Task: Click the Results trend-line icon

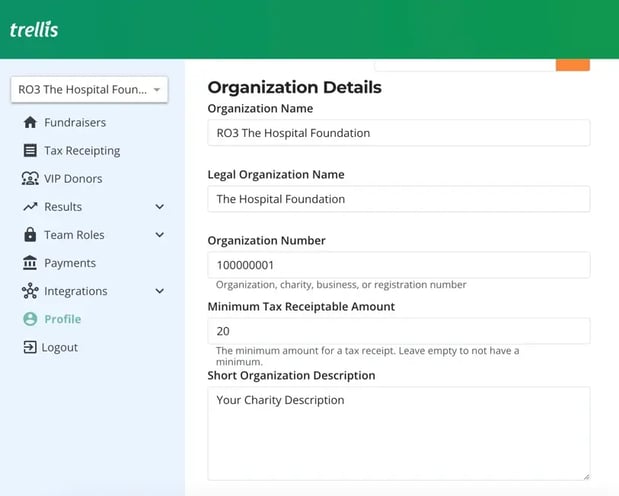Action: click(x=30, y=207)
